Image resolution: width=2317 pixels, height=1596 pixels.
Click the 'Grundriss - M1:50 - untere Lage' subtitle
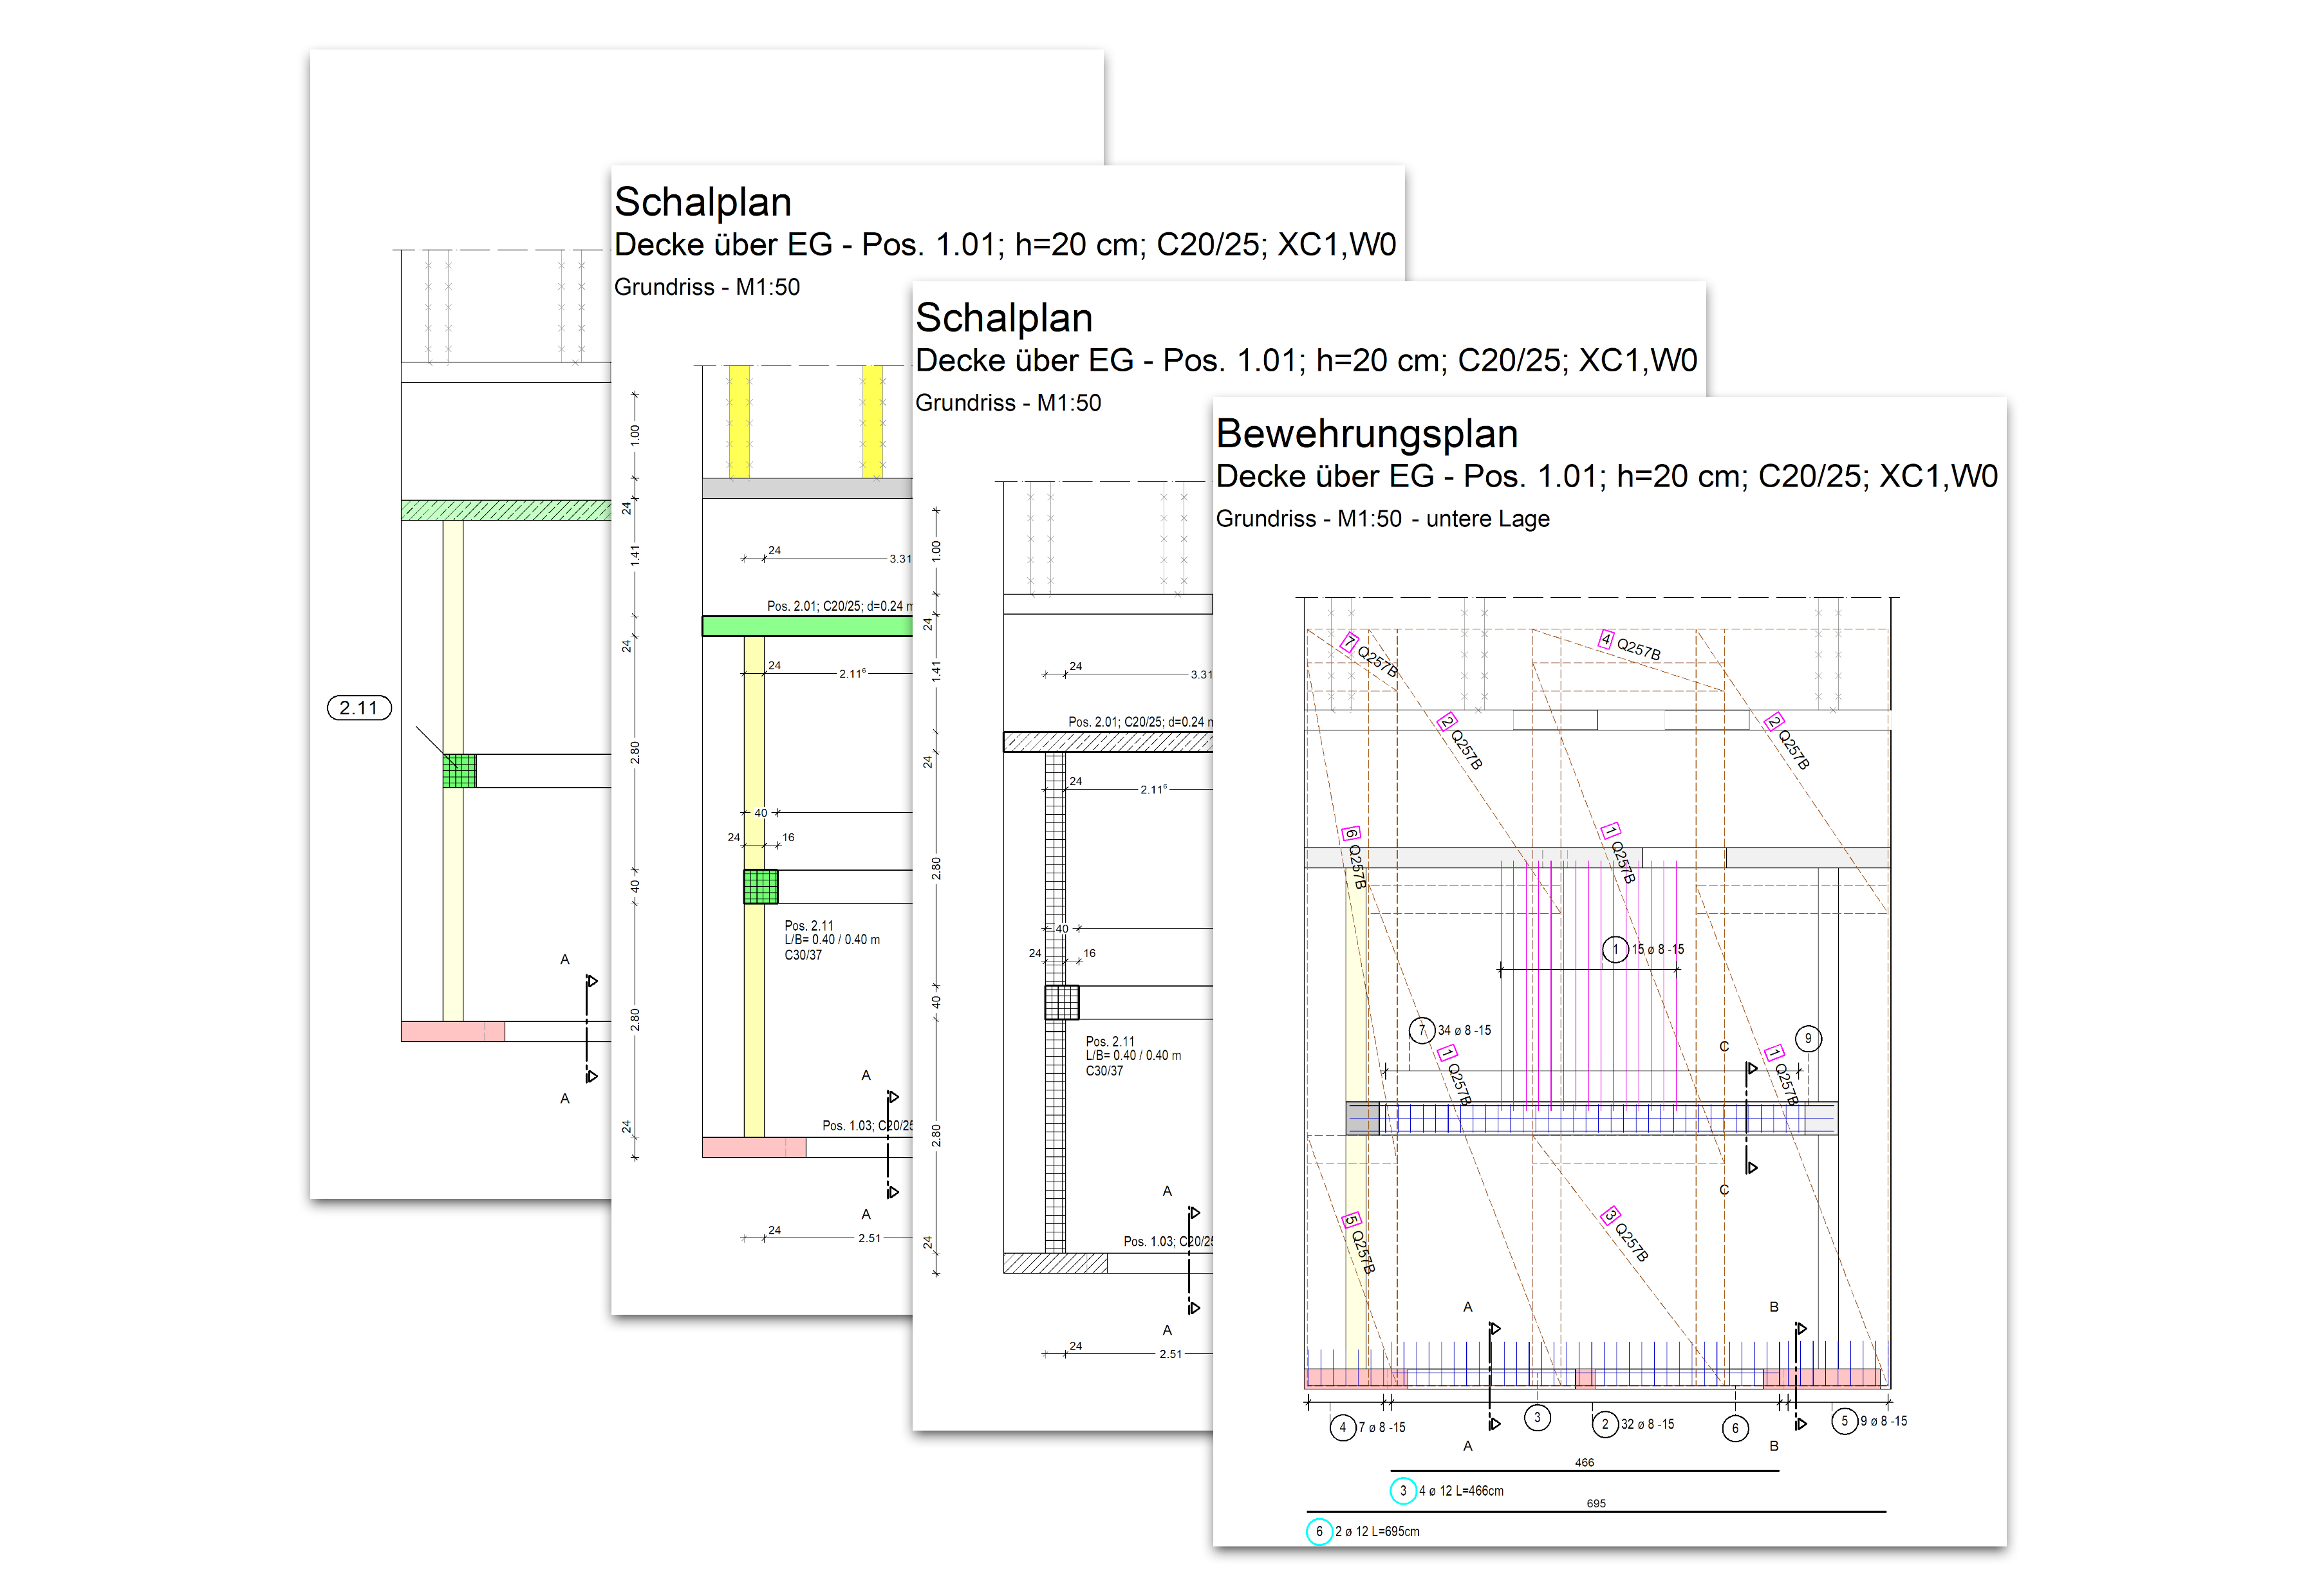pyautogui.click(x=1382, y=519)
